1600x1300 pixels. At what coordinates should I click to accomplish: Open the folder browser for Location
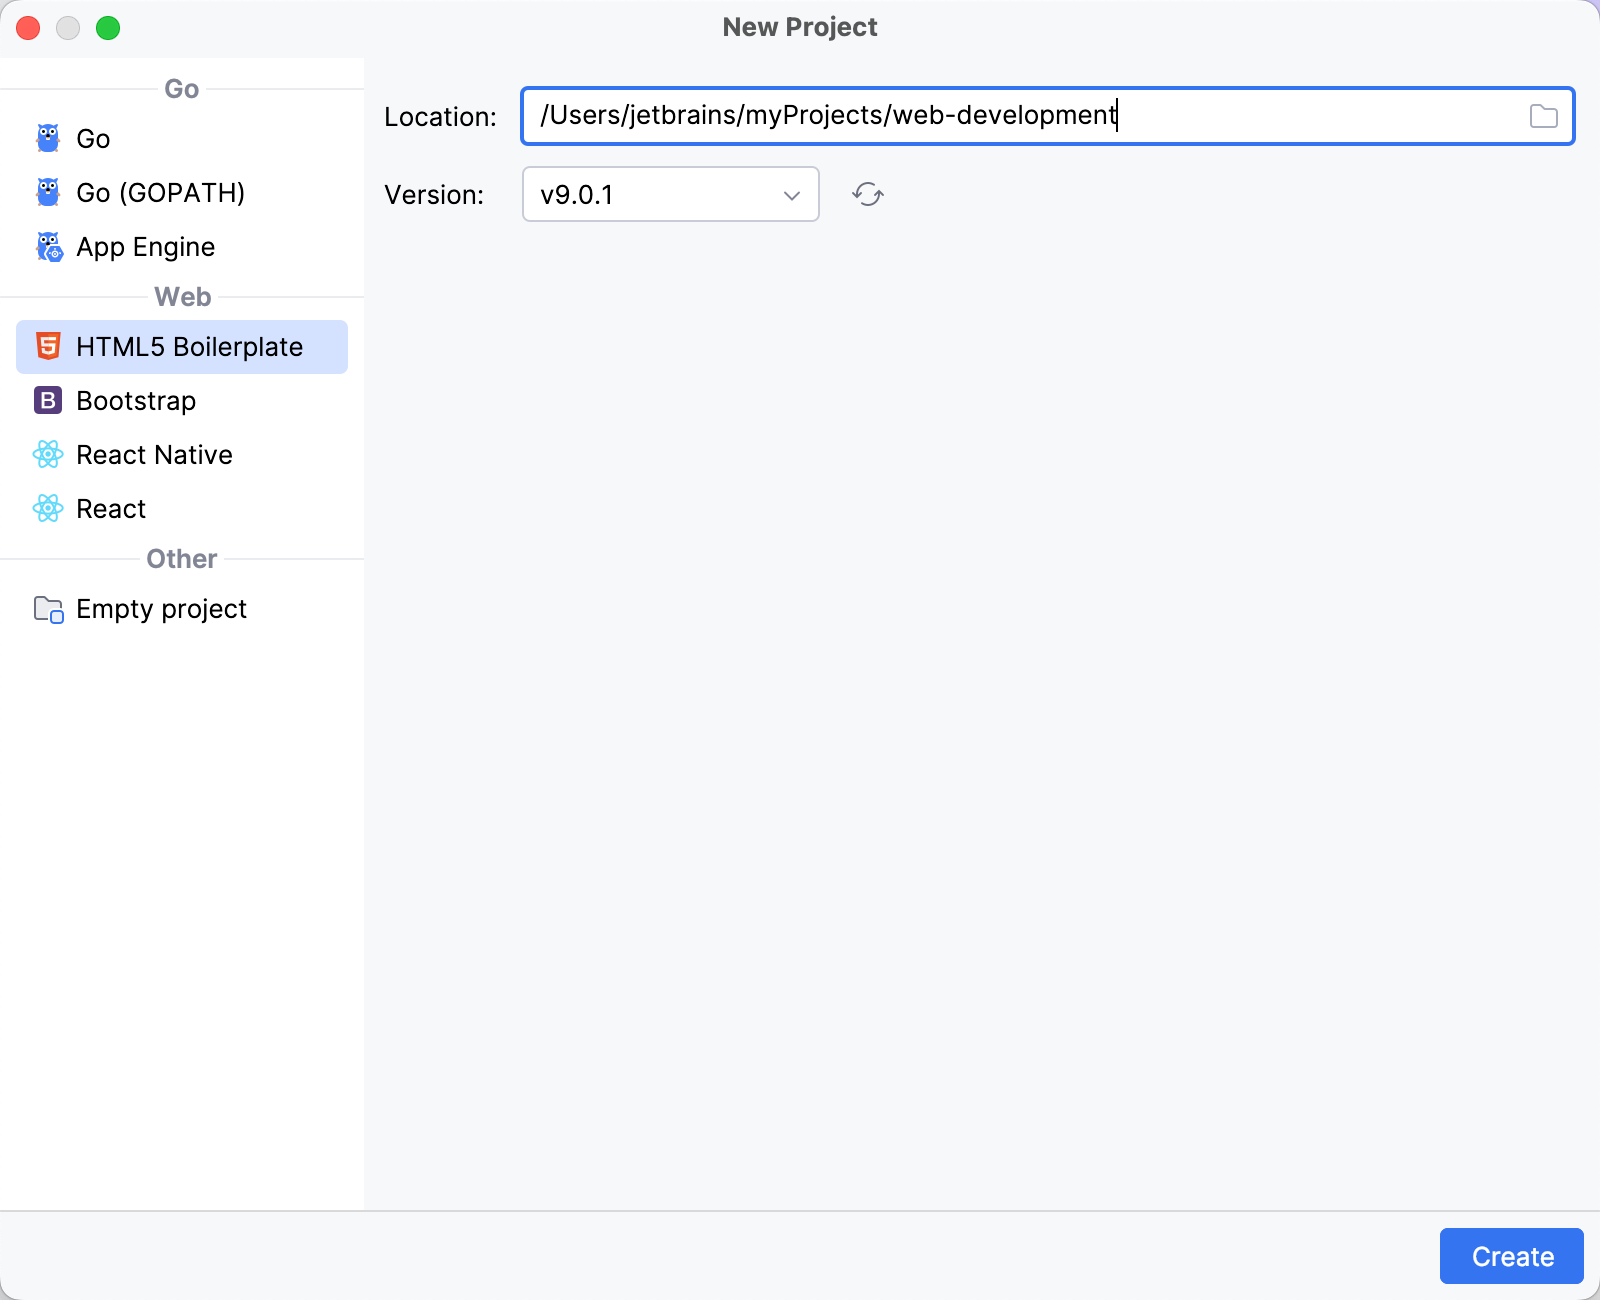[1545, 115]
